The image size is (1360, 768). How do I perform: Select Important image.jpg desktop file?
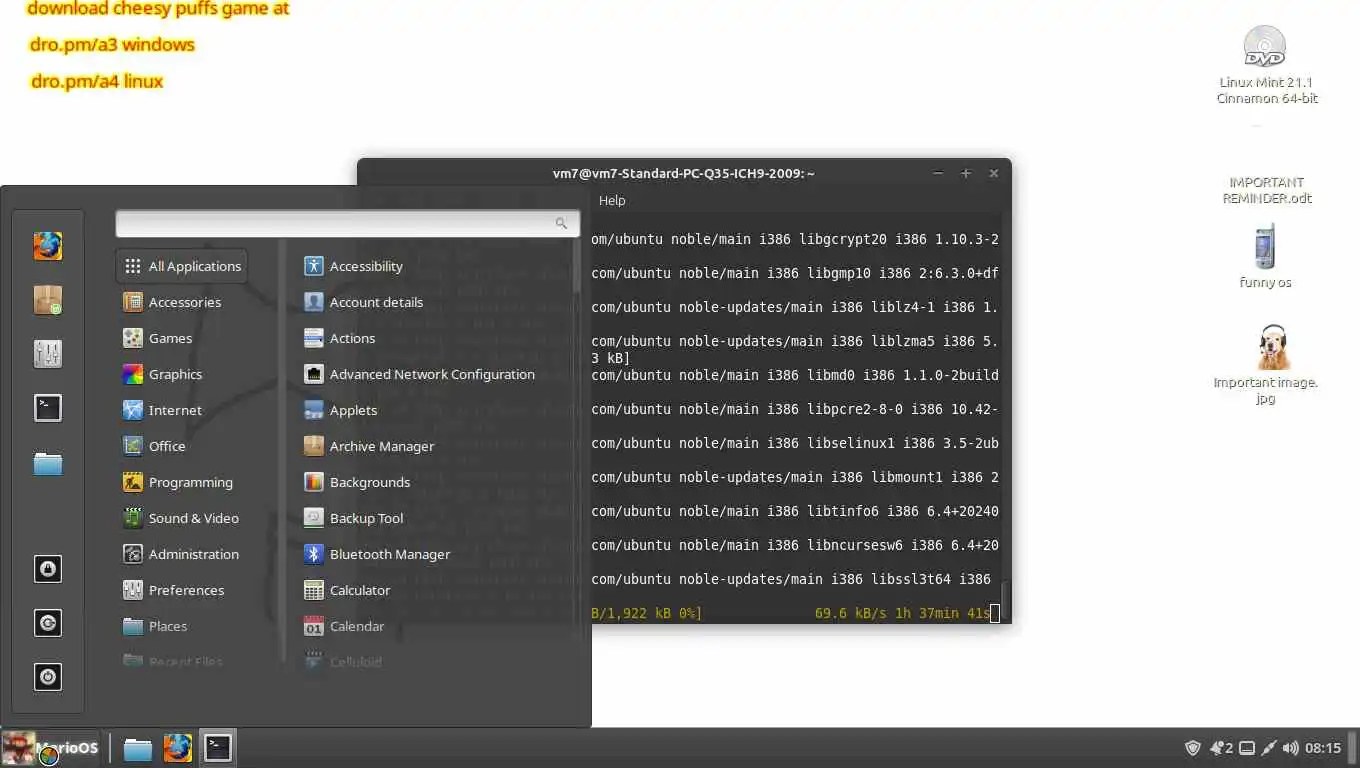point(1266,365)
